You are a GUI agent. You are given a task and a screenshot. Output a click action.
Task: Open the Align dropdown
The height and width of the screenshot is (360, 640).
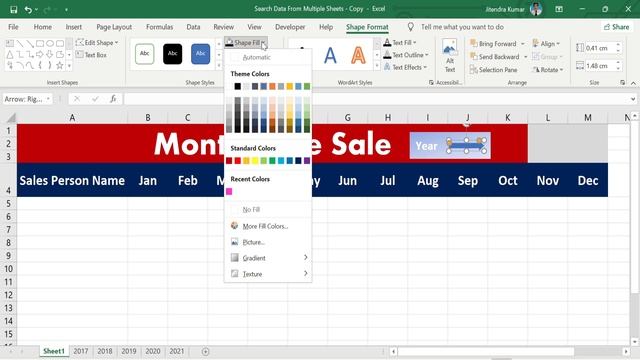coord(547,44)
